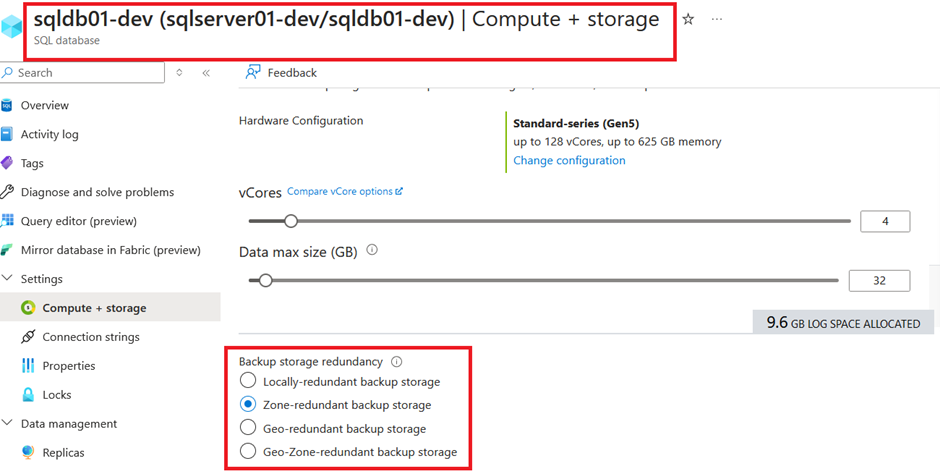Click the favorite star icon beside title

[x=688, y=20]
